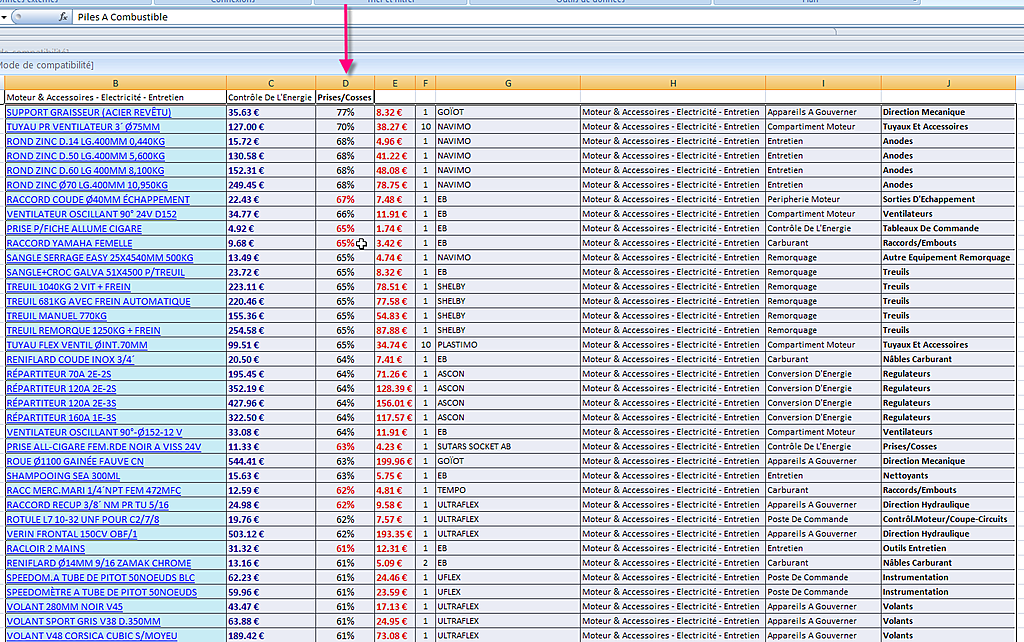Open the Name Box dropdown arrow
Image resolution: width=1024 pixels, height=642 pixels.
pos(4,17)
